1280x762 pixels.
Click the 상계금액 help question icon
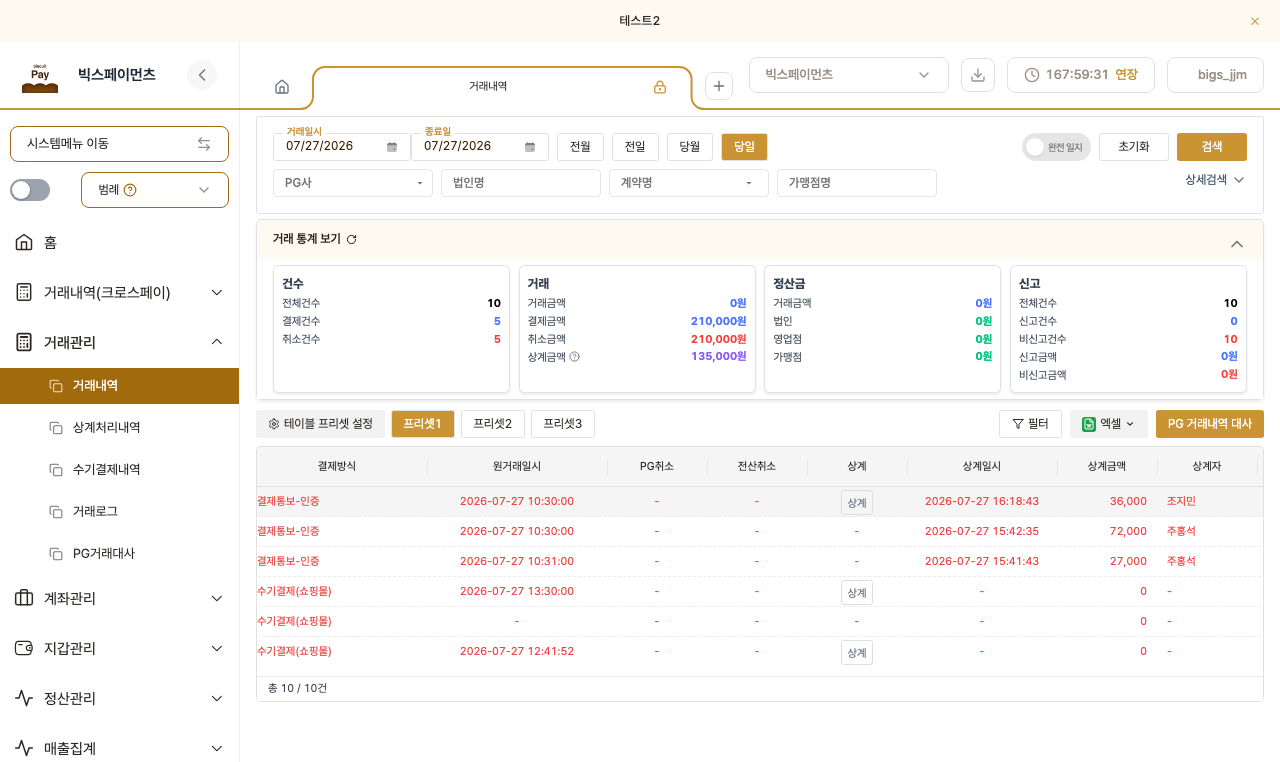pyautogui.click(x=575, y=357)
